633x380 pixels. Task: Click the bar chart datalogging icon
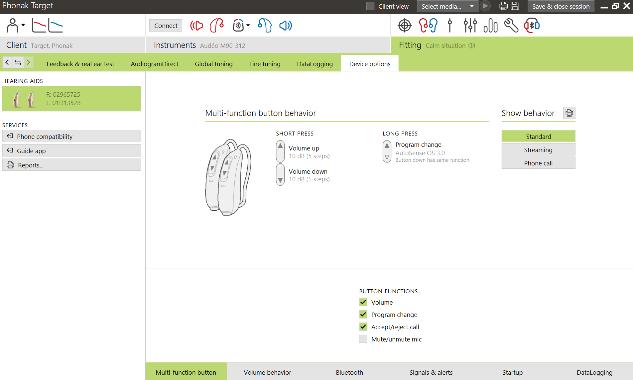tap(490, 25)
